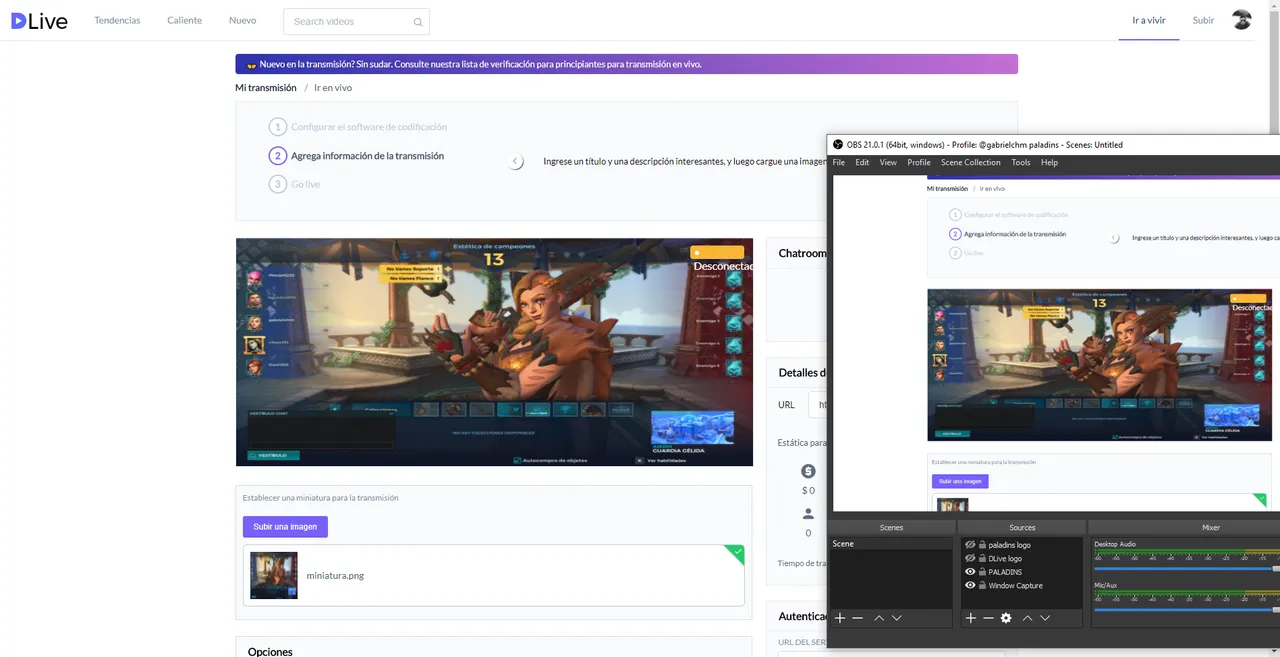The width and height of the screenshot is (1280, 657).
Task: Click the URL field in Detalles panel
Action: click(818, 405)
